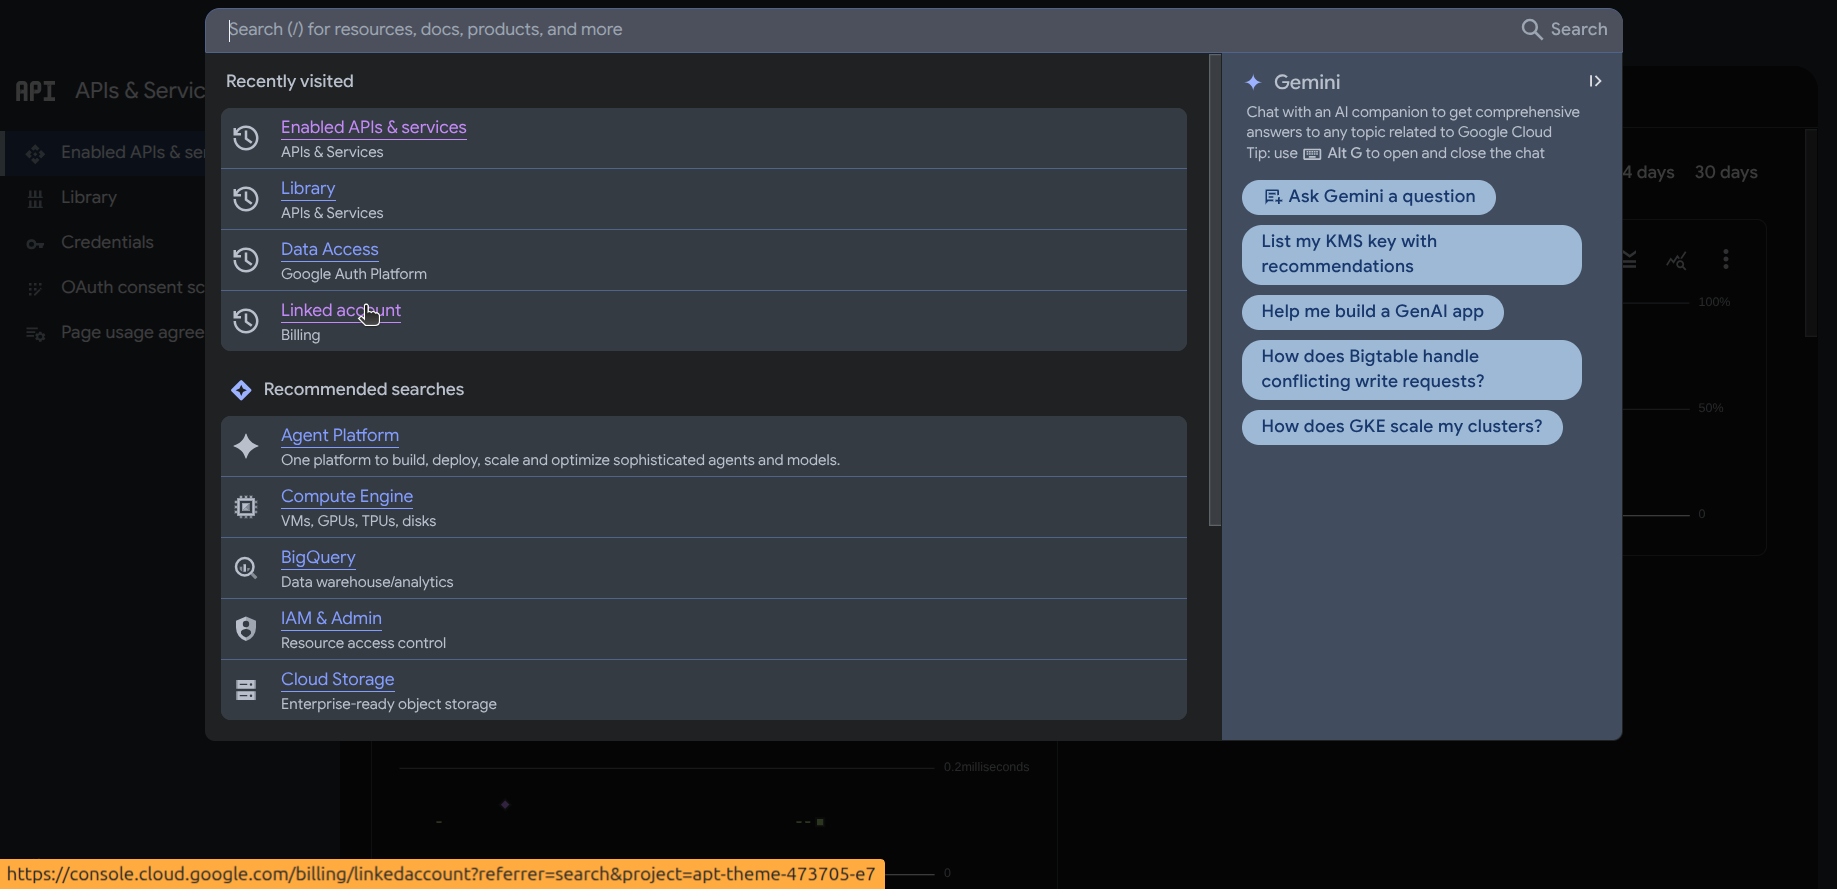This screenshot has height=889, width=1837.
Task: Open the recently visited Library link
Action: 308,188
